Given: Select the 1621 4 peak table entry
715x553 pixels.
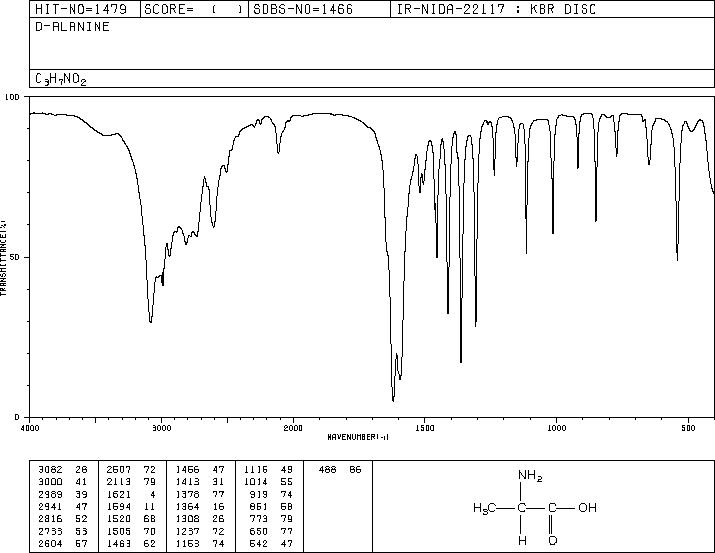Looking at the screenshot, I should pyautogui.click(x=131, y=494).
